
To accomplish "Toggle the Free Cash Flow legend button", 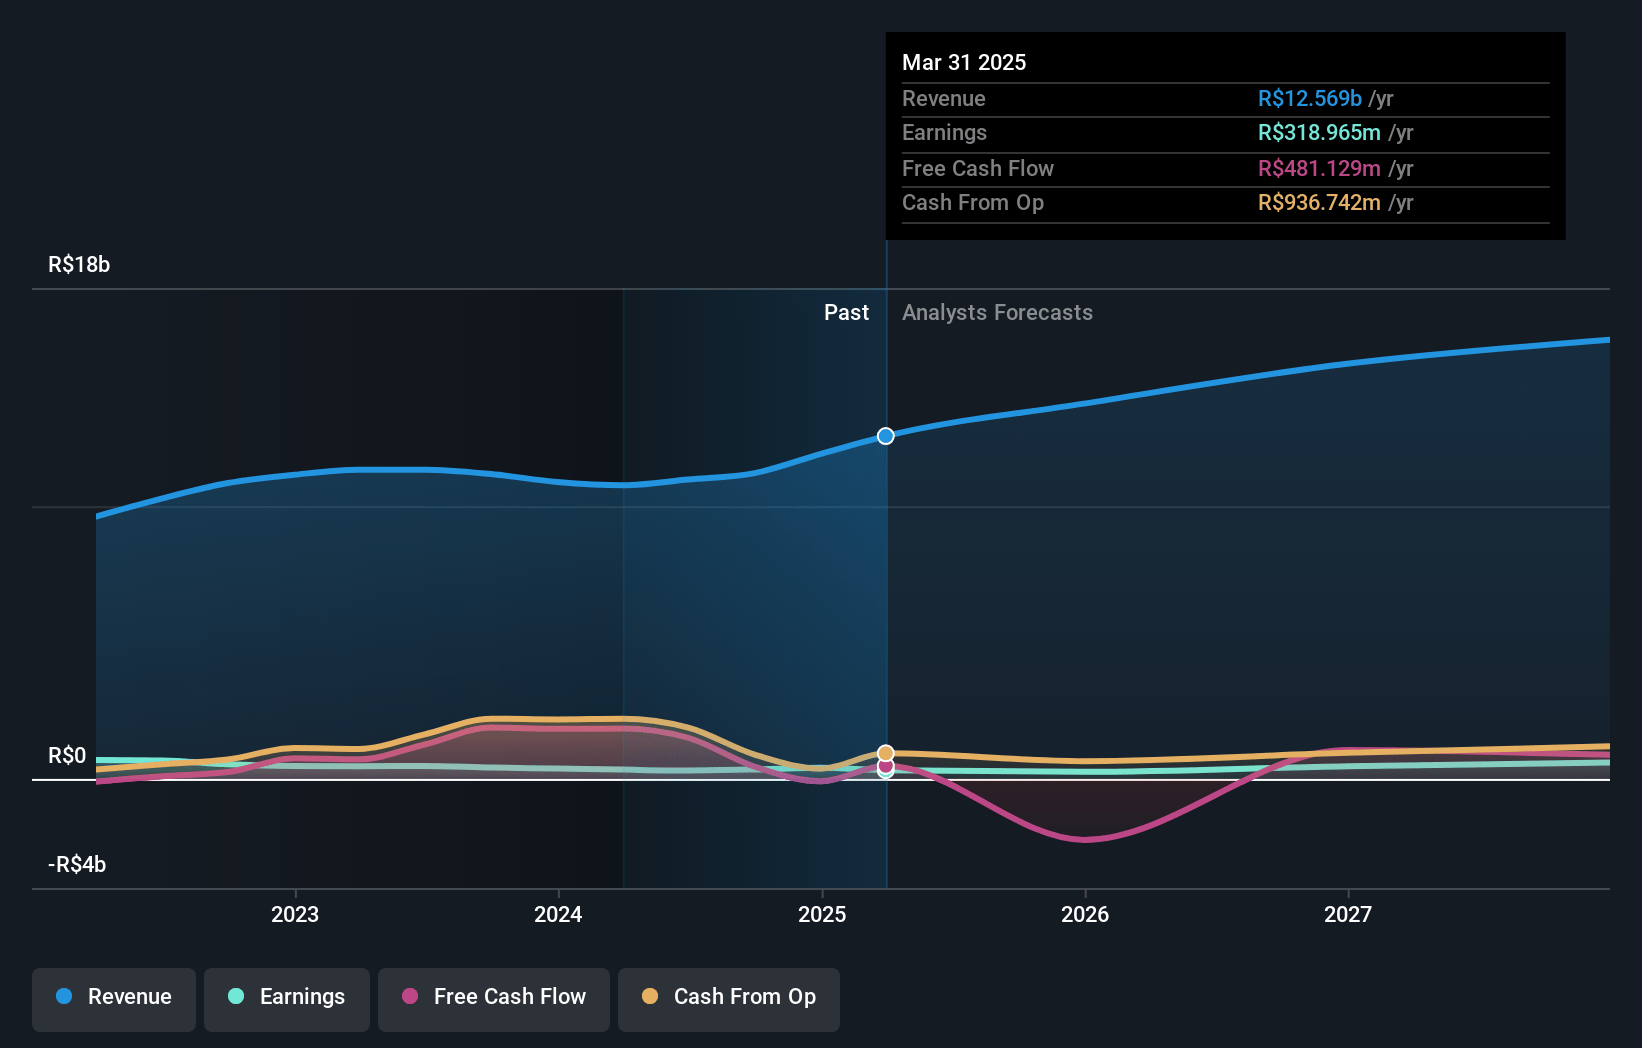I will 494,999.
